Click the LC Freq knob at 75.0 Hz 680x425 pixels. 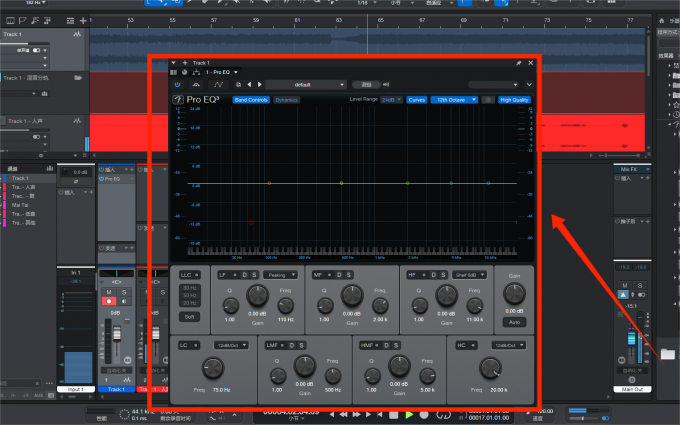(x=213, y=368)
